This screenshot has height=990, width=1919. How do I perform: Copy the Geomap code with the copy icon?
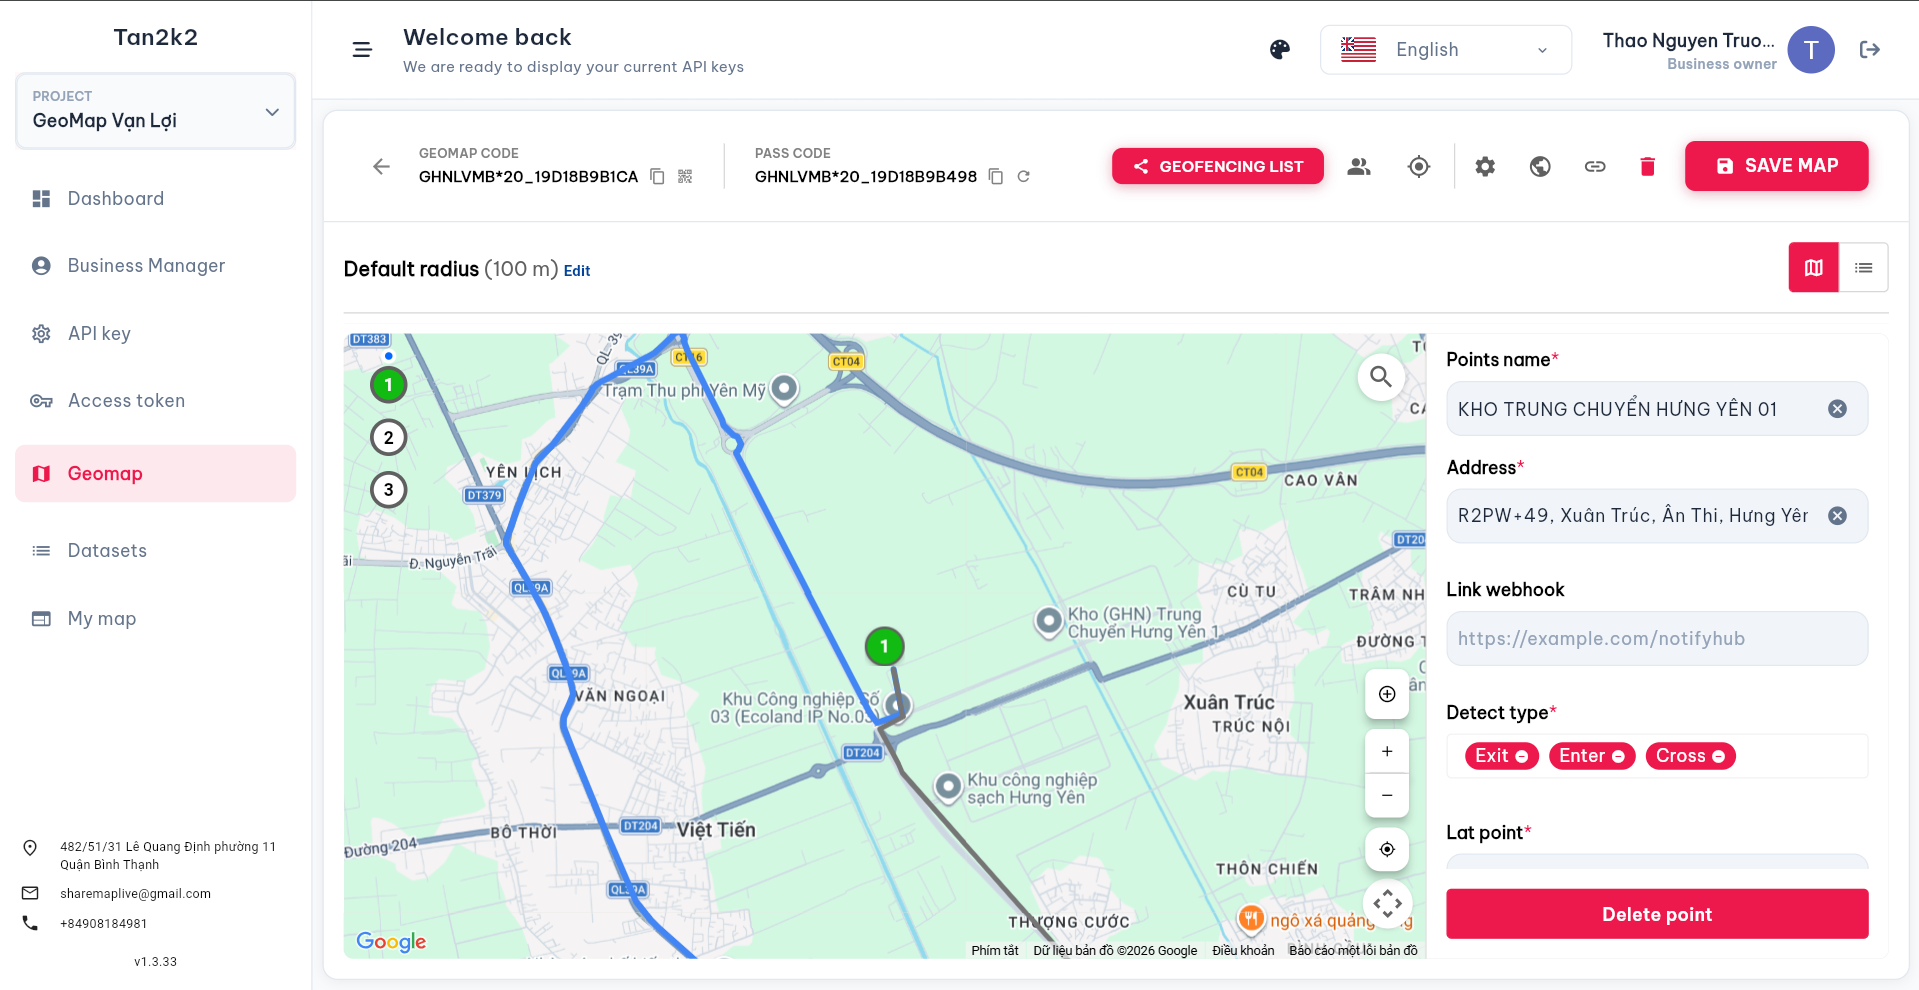click(657, 176)
